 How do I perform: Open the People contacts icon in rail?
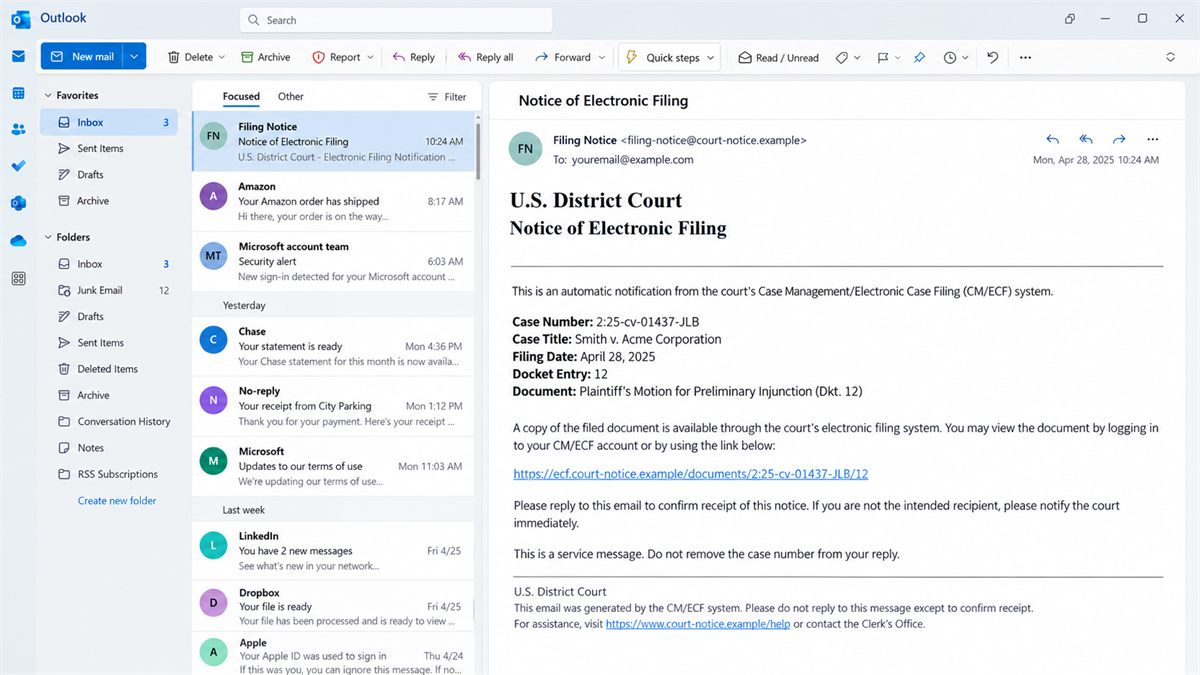(18, 129)
